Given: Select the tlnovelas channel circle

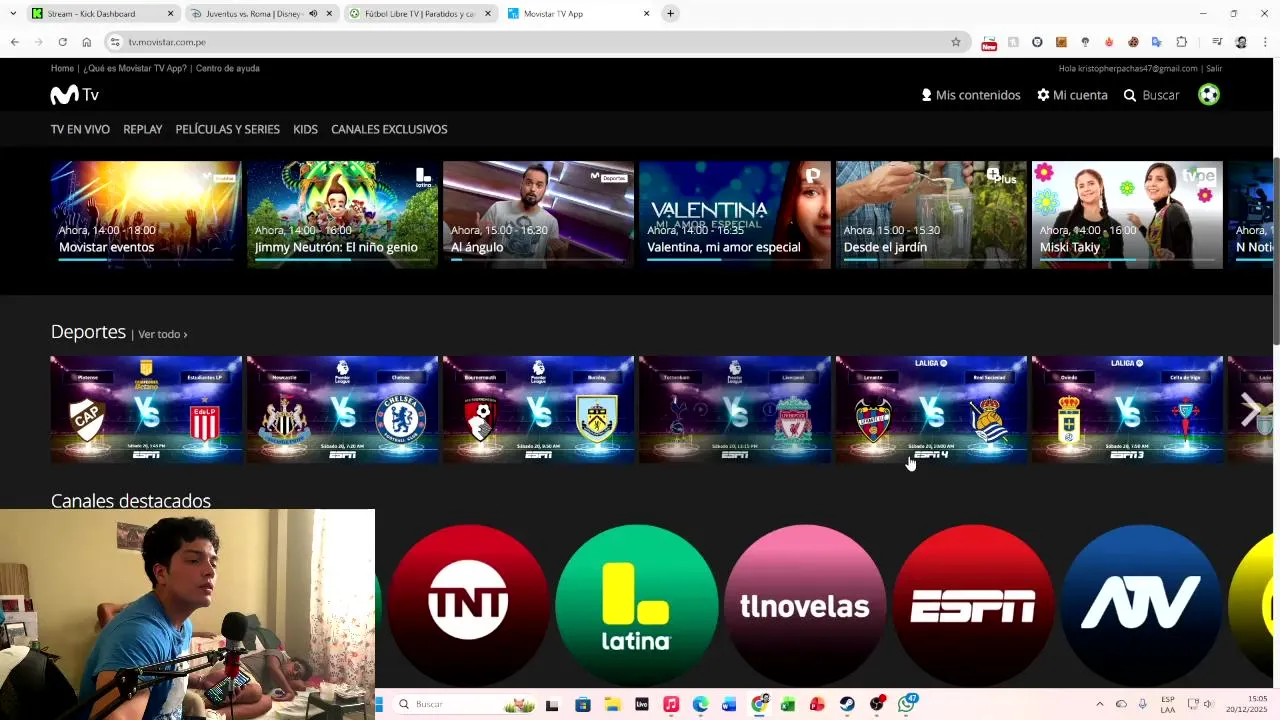Looking at the screenshot, I should (x=805, y=605).
